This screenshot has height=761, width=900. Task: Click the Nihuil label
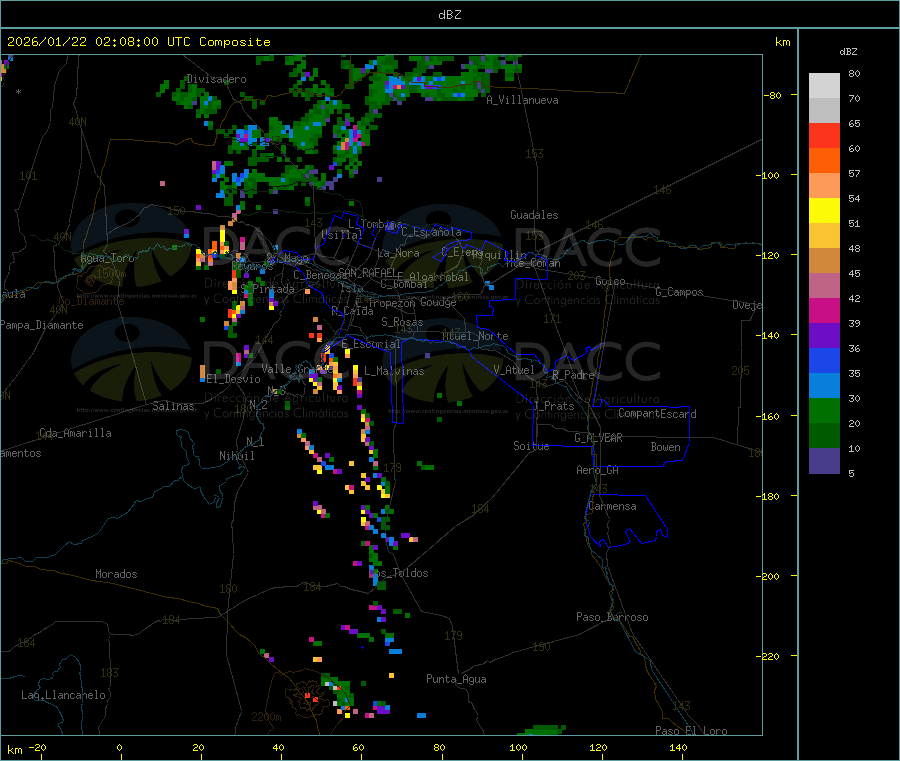[x=236, y=456]
